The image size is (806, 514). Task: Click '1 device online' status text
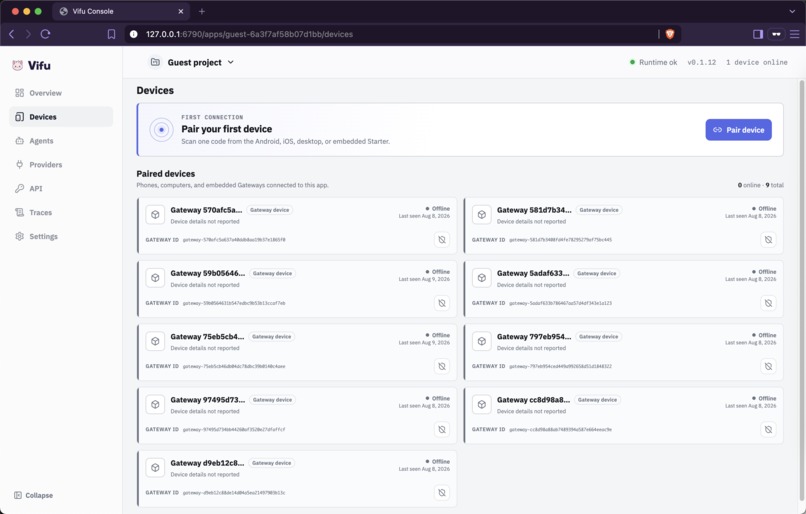click(x=757, y=62)
